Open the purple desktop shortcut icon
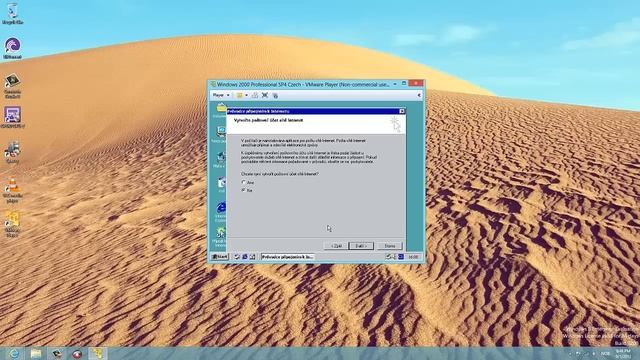The height and width of the screenshot is (360, 640). pos(12,117)
